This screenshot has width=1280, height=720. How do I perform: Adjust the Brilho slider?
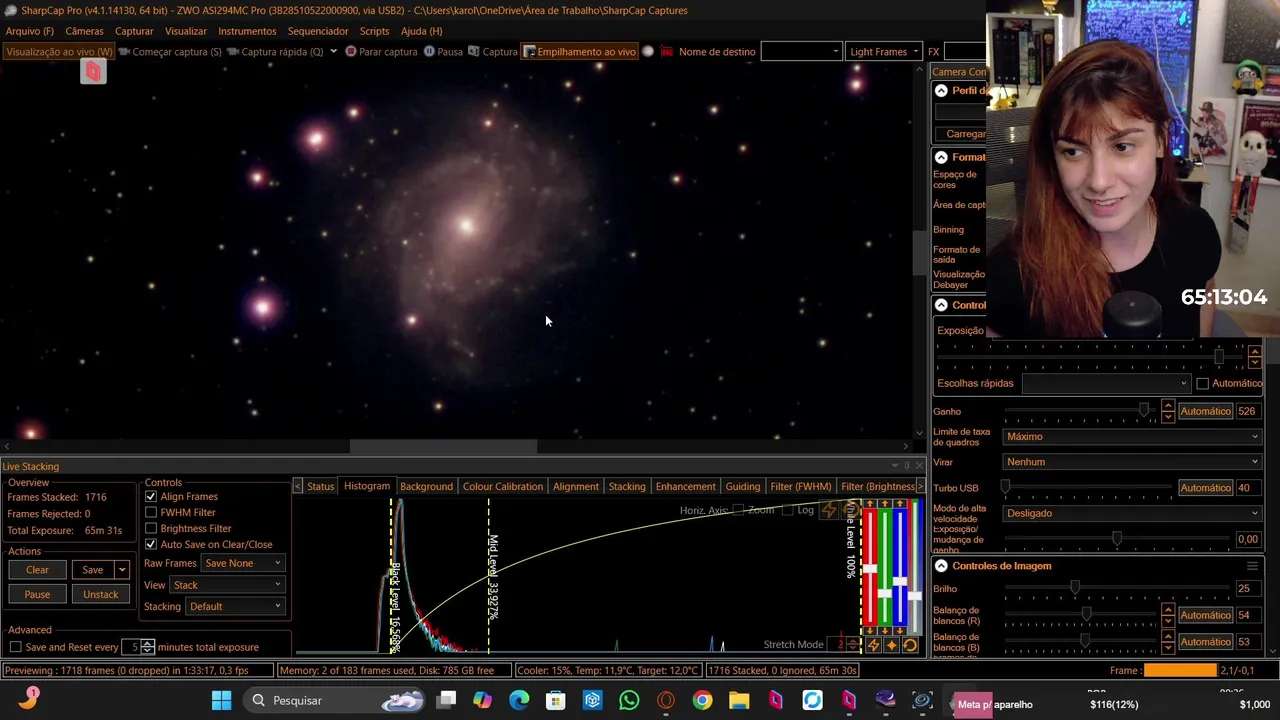[1075, 589]
